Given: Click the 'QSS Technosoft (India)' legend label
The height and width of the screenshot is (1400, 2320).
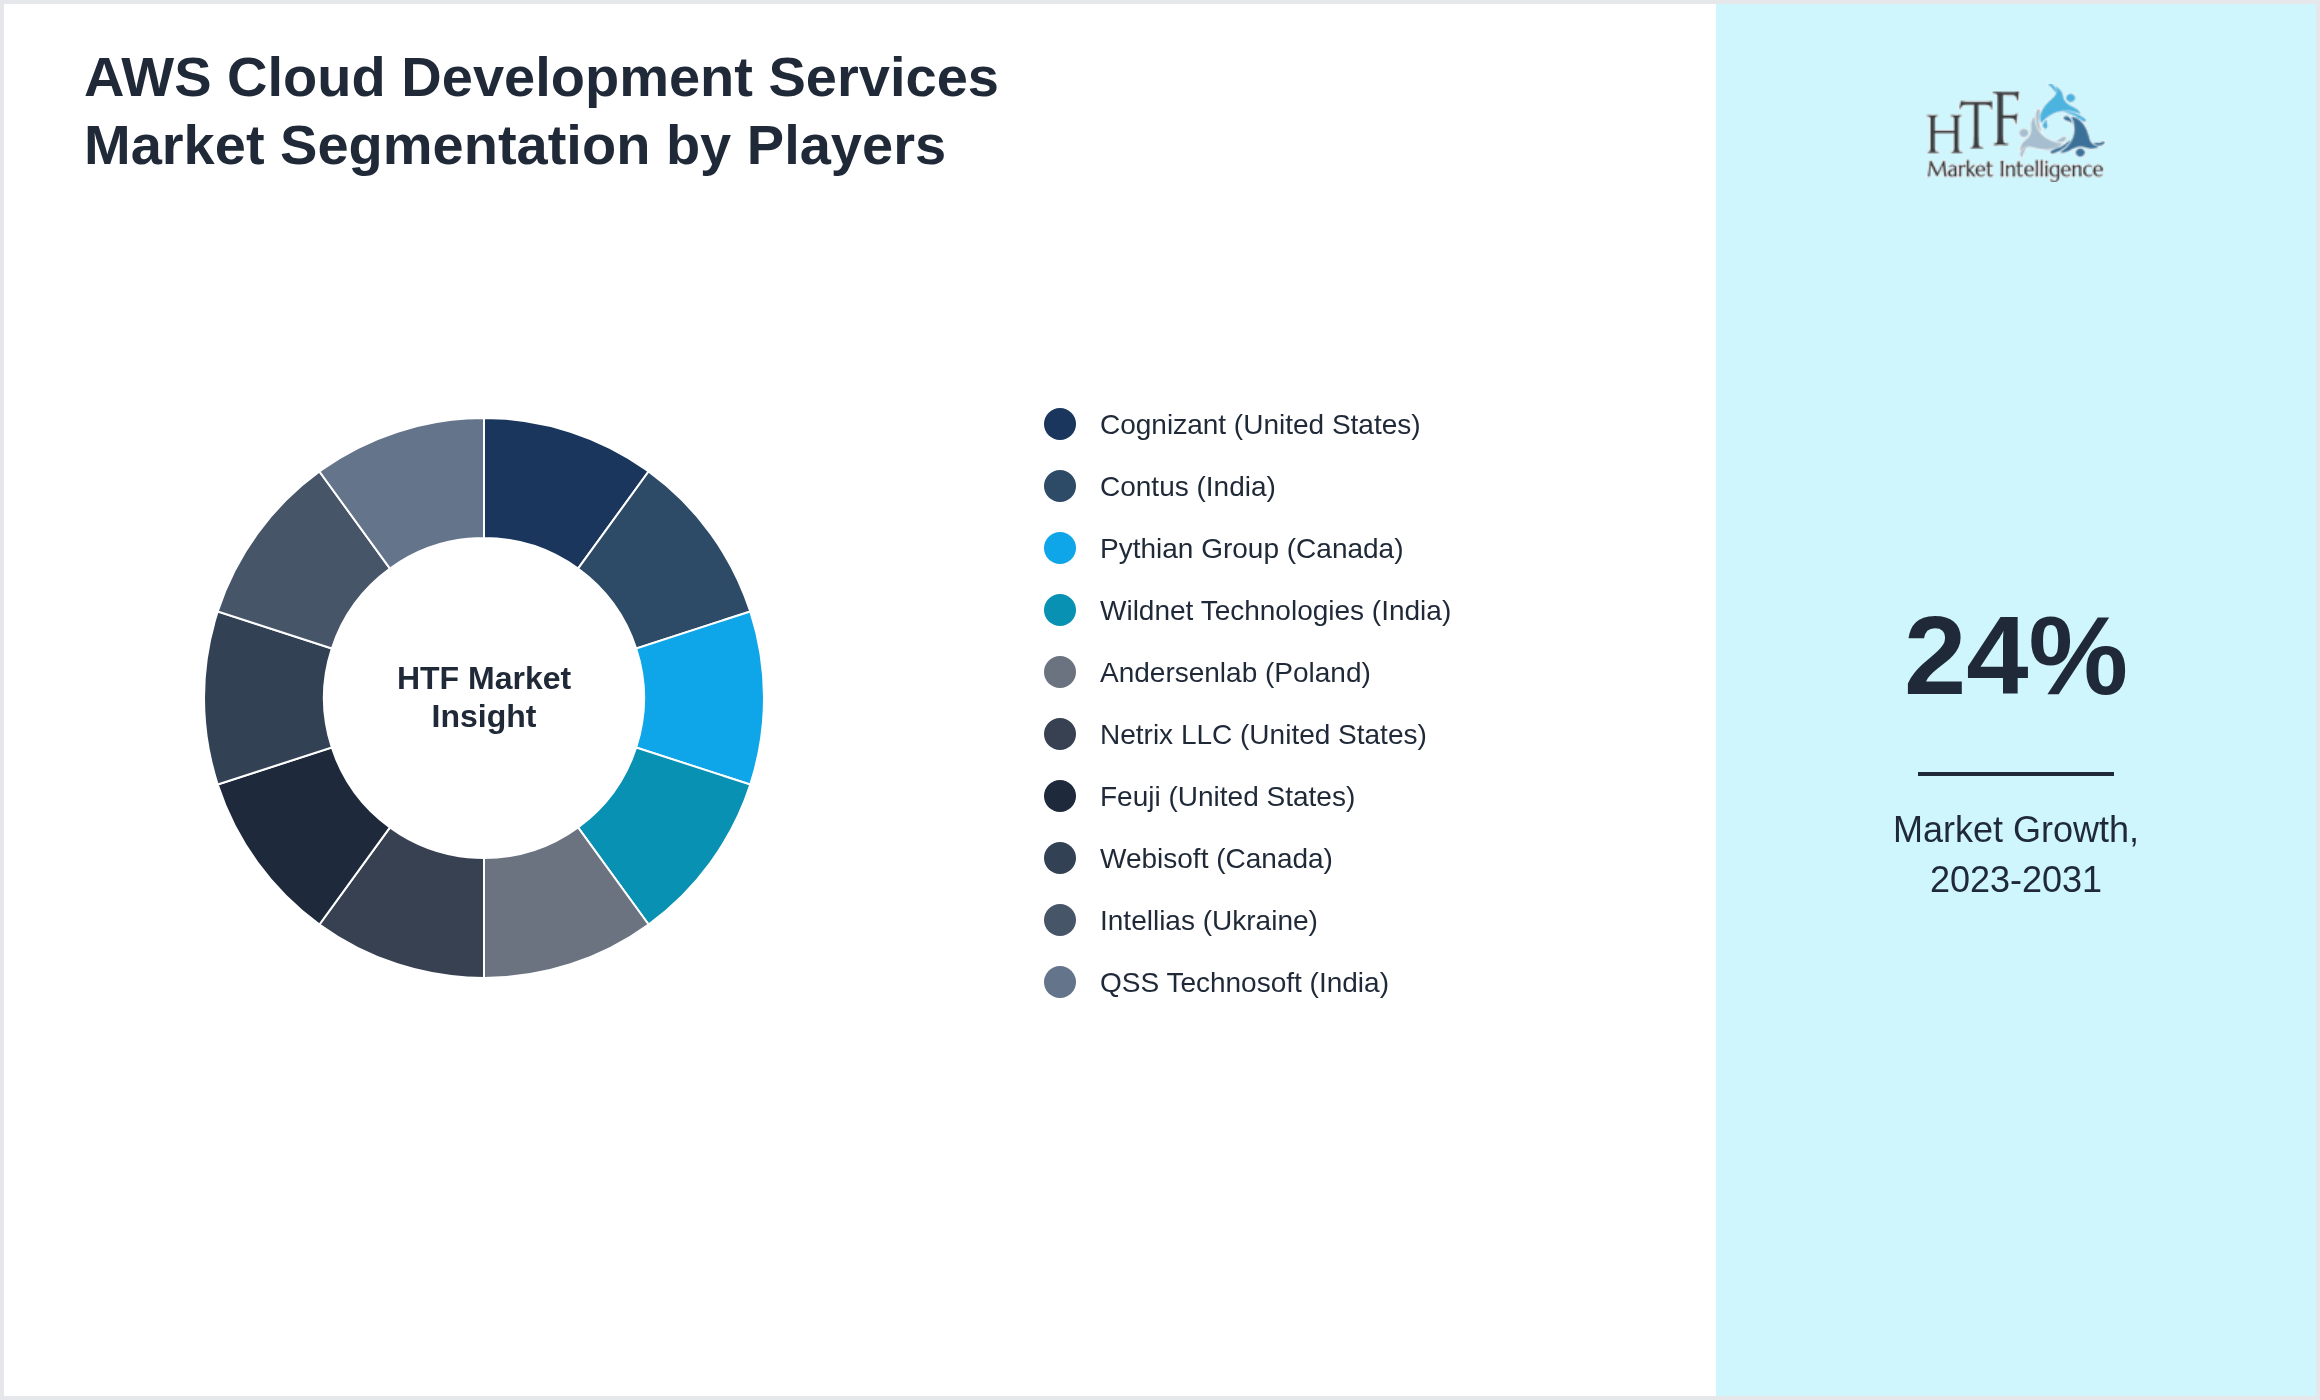Looking at the screenshot, I should [x=1244, y=983].
